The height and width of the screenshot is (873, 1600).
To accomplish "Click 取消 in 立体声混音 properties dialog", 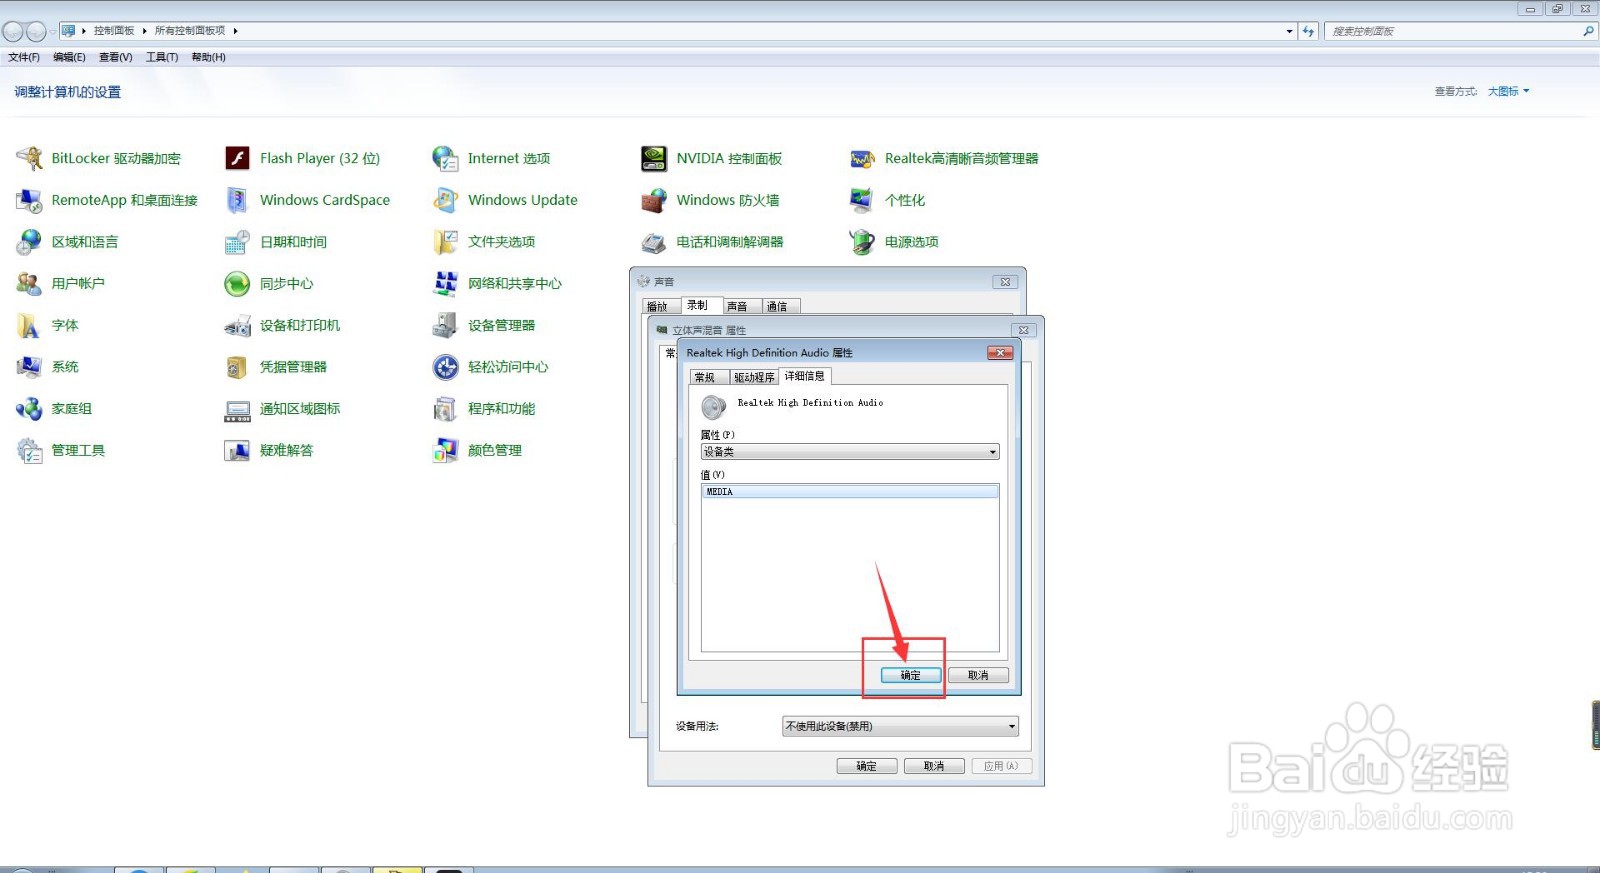I will click(934, 766).
